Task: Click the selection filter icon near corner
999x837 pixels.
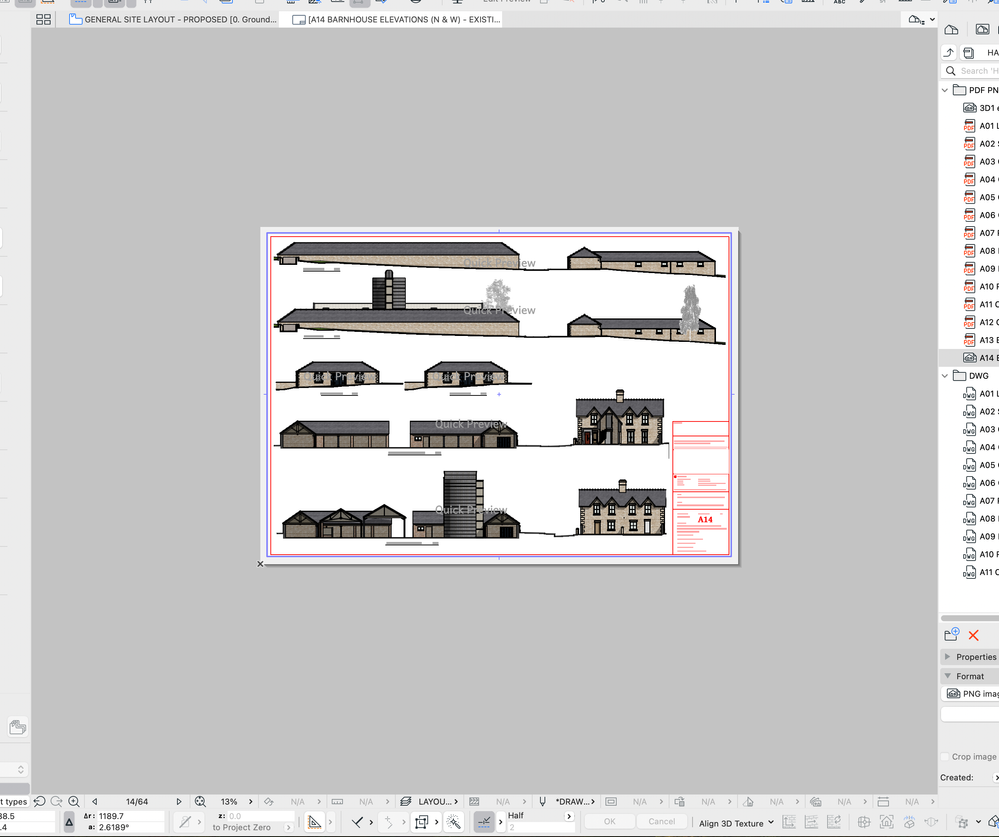Action: tap(963, 822)
